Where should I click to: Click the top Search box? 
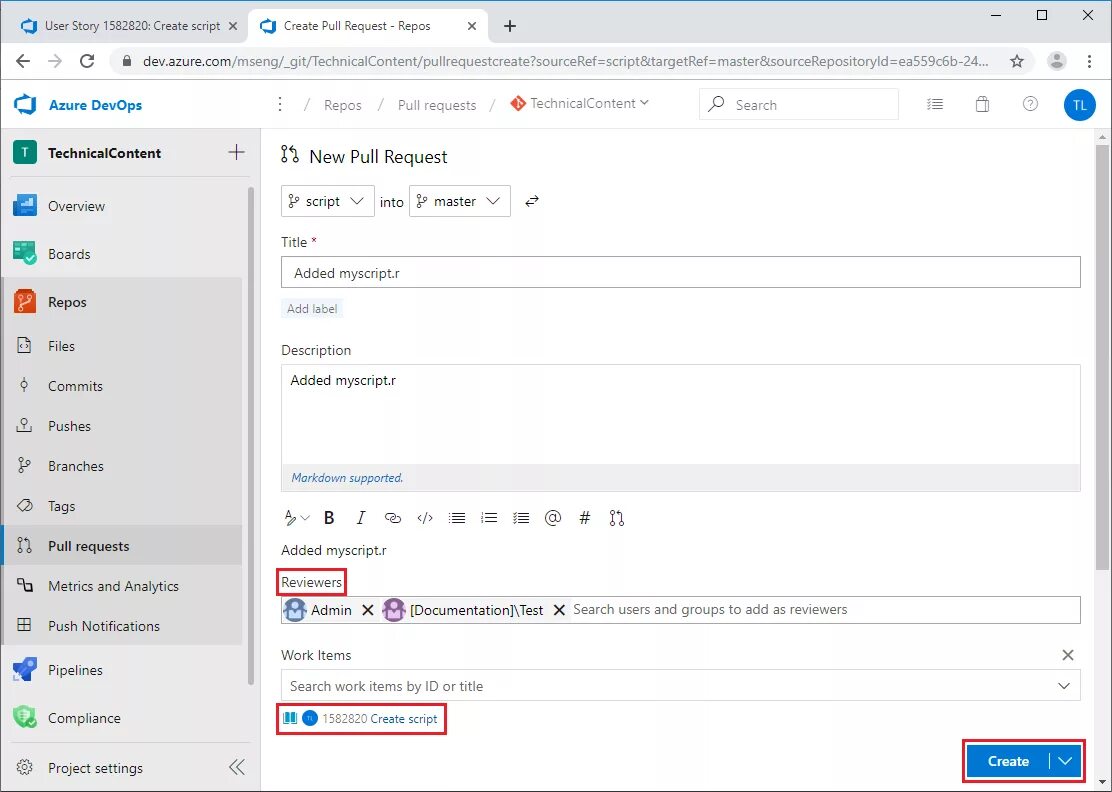tap(799, 104)
